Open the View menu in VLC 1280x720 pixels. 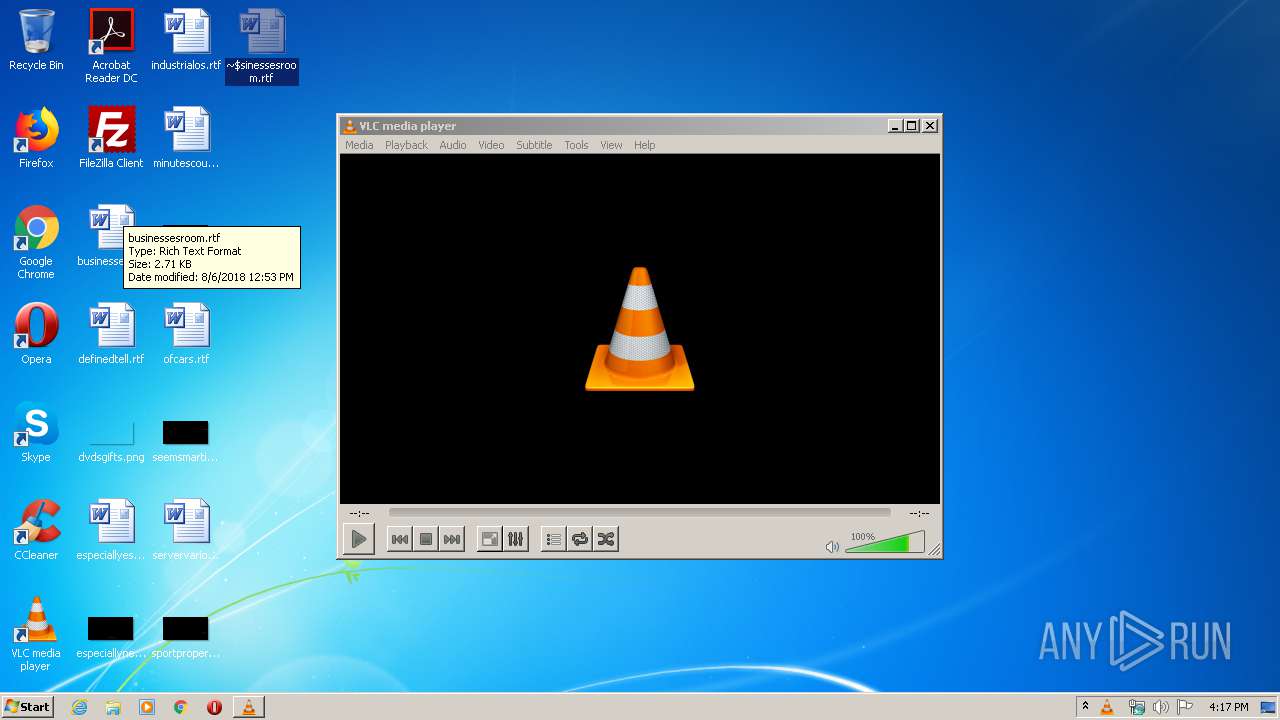611,145
